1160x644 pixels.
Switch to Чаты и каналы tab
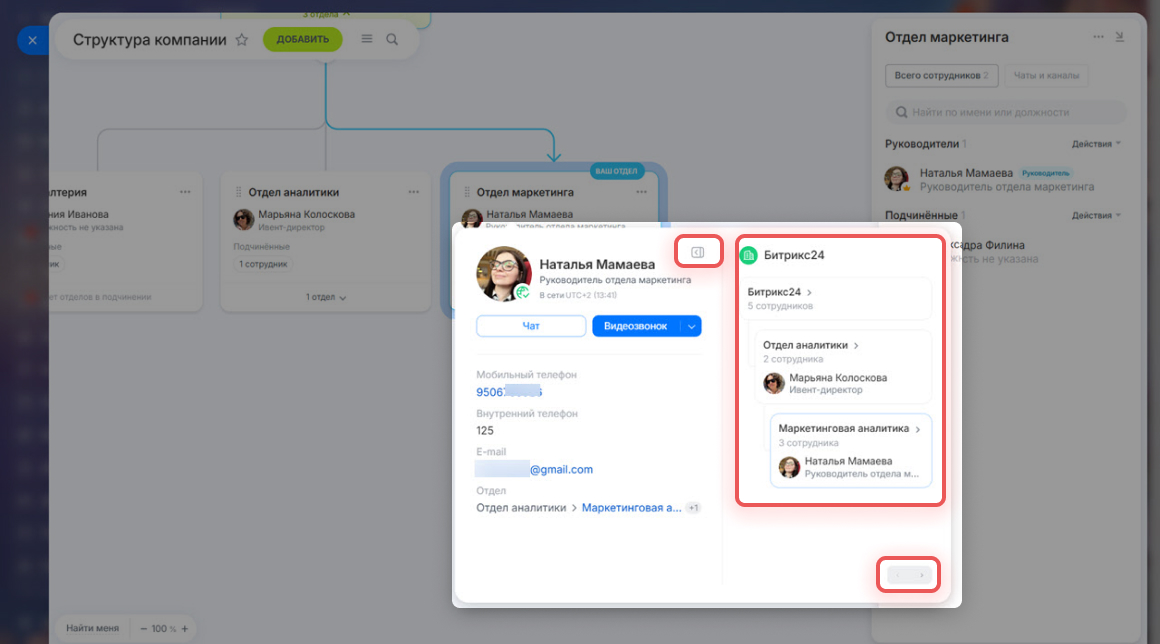point(1046,75)
